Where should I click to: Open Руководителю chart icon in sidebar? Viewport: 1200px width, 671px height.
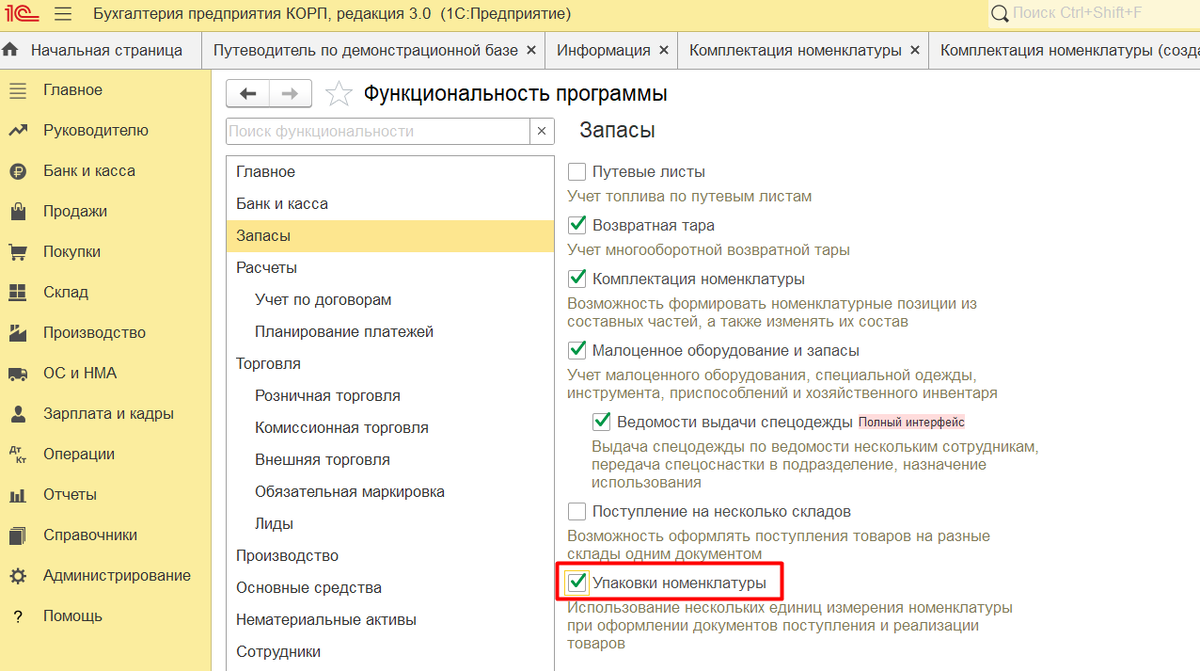(17, 130)
